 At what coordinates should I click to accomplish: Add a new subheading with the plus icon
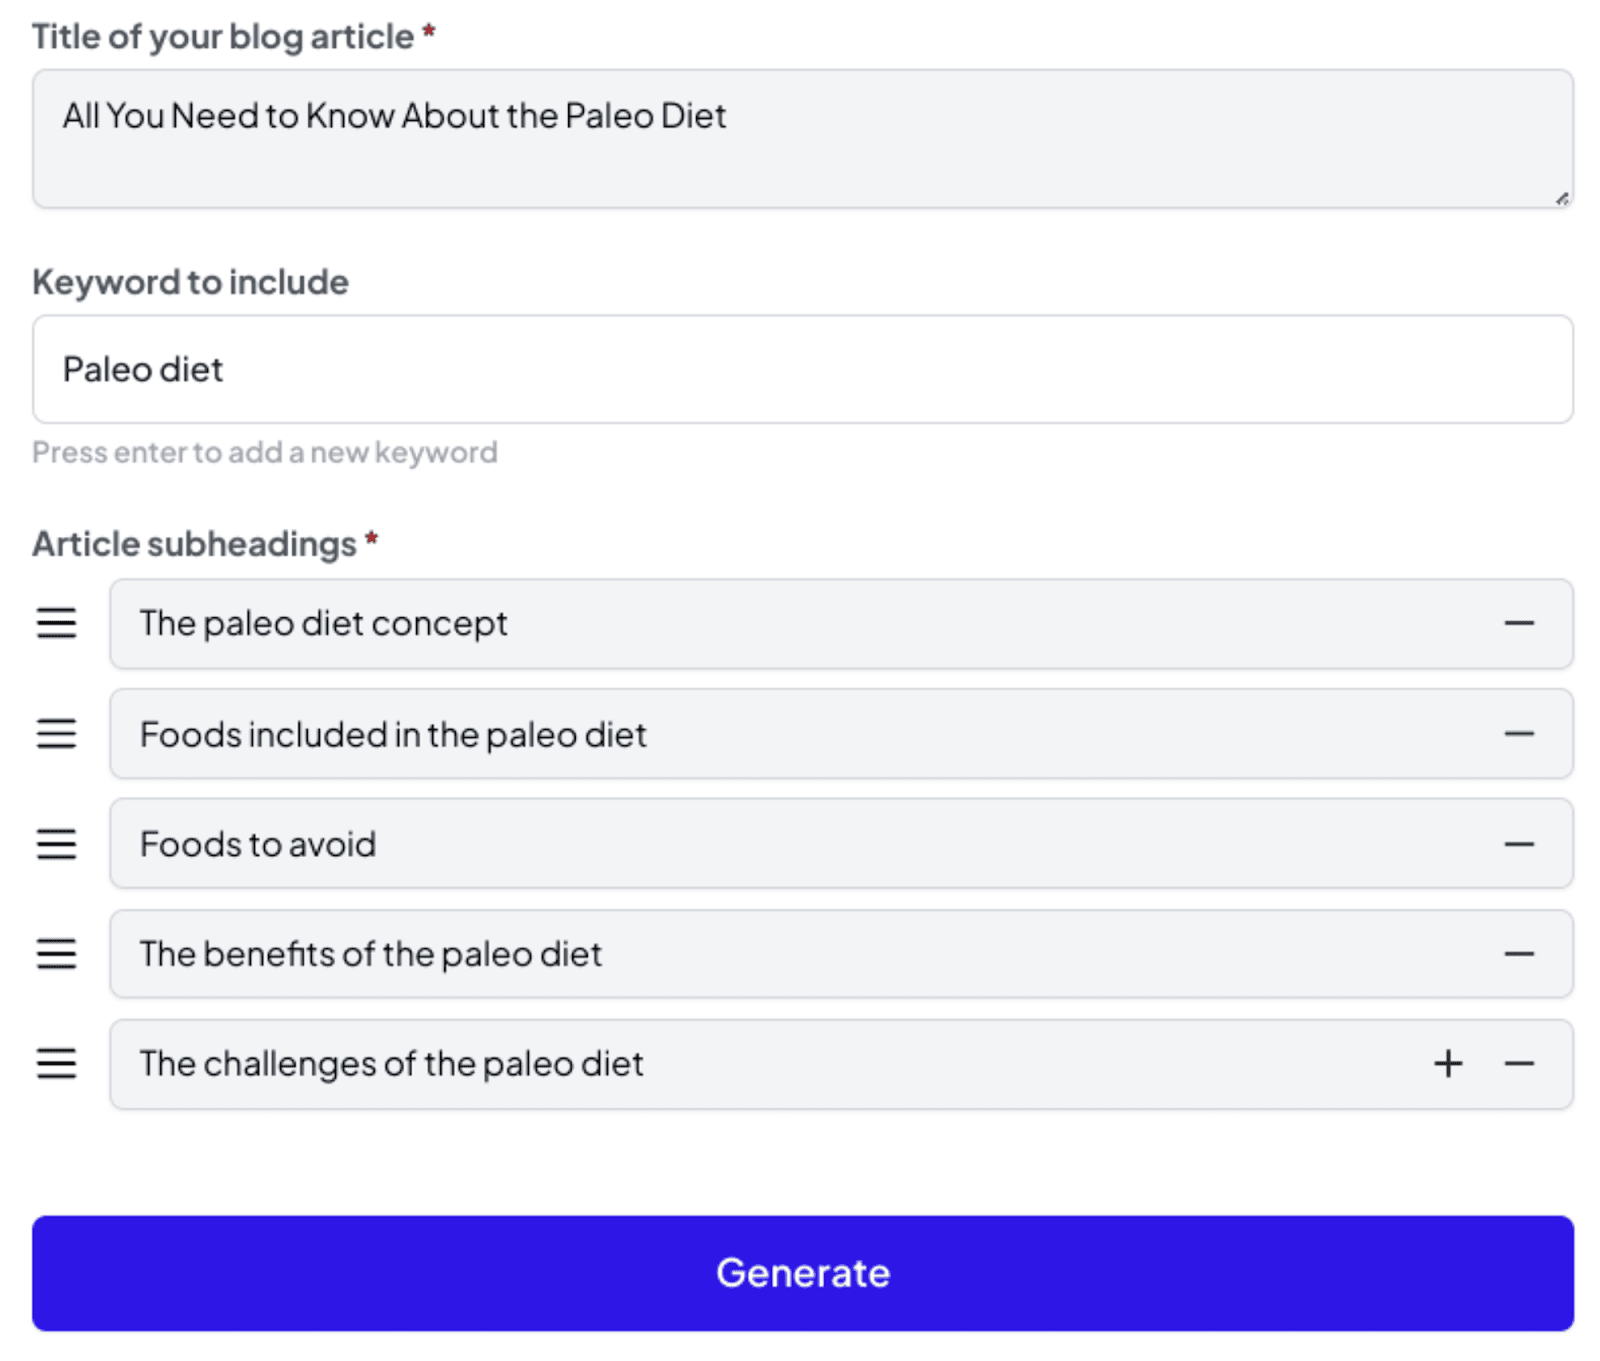coord(1446,1064)
